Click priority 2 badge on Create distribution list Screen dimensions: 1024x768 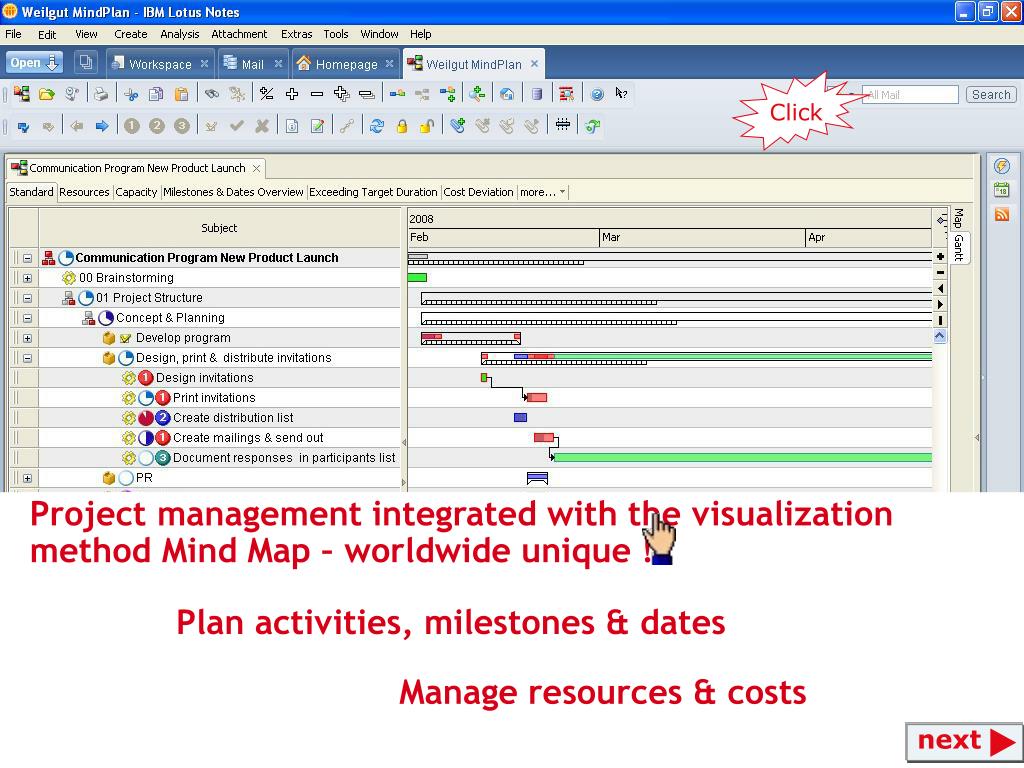(163, 418)
